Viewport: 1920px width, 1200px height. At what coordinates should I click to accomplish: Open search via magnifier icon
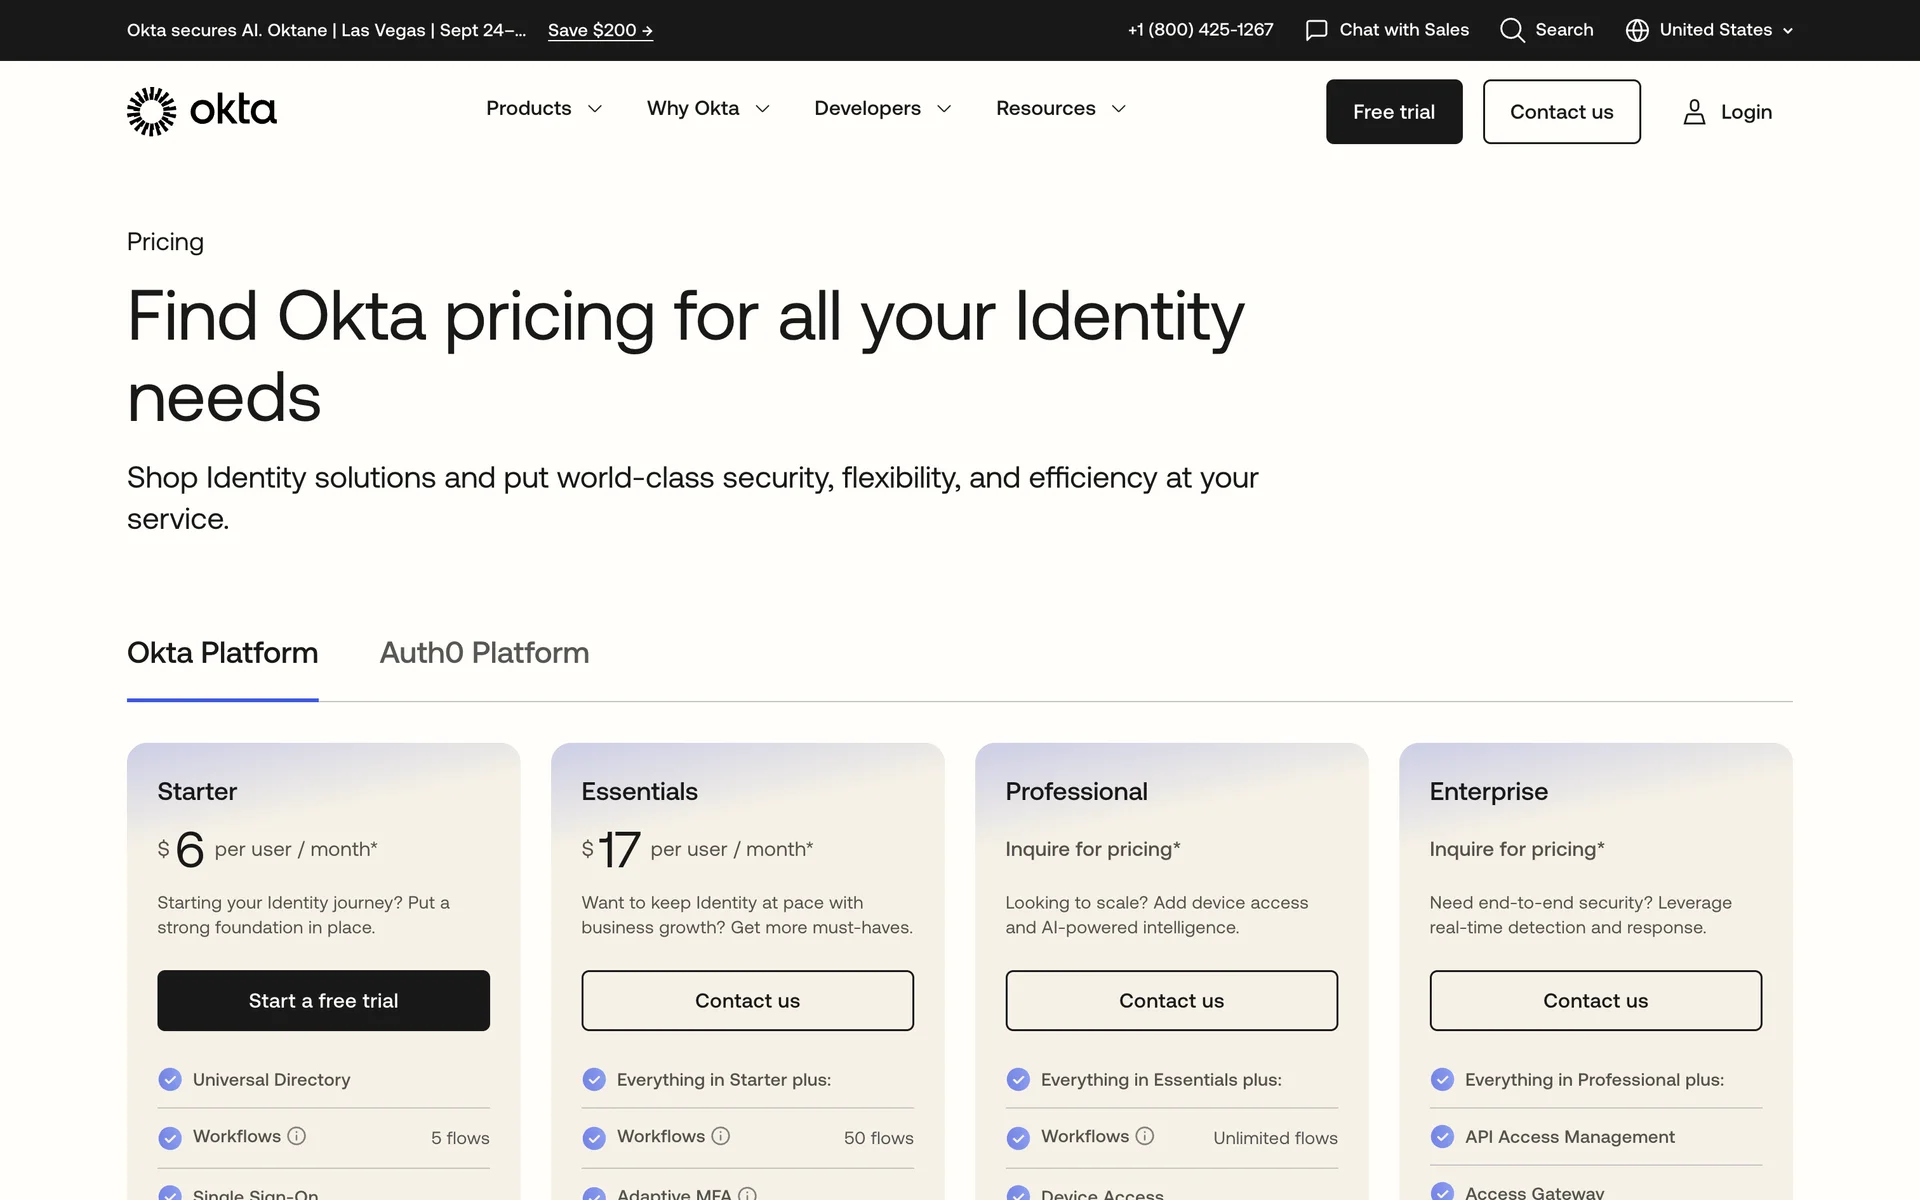[x=1512, y=30]
